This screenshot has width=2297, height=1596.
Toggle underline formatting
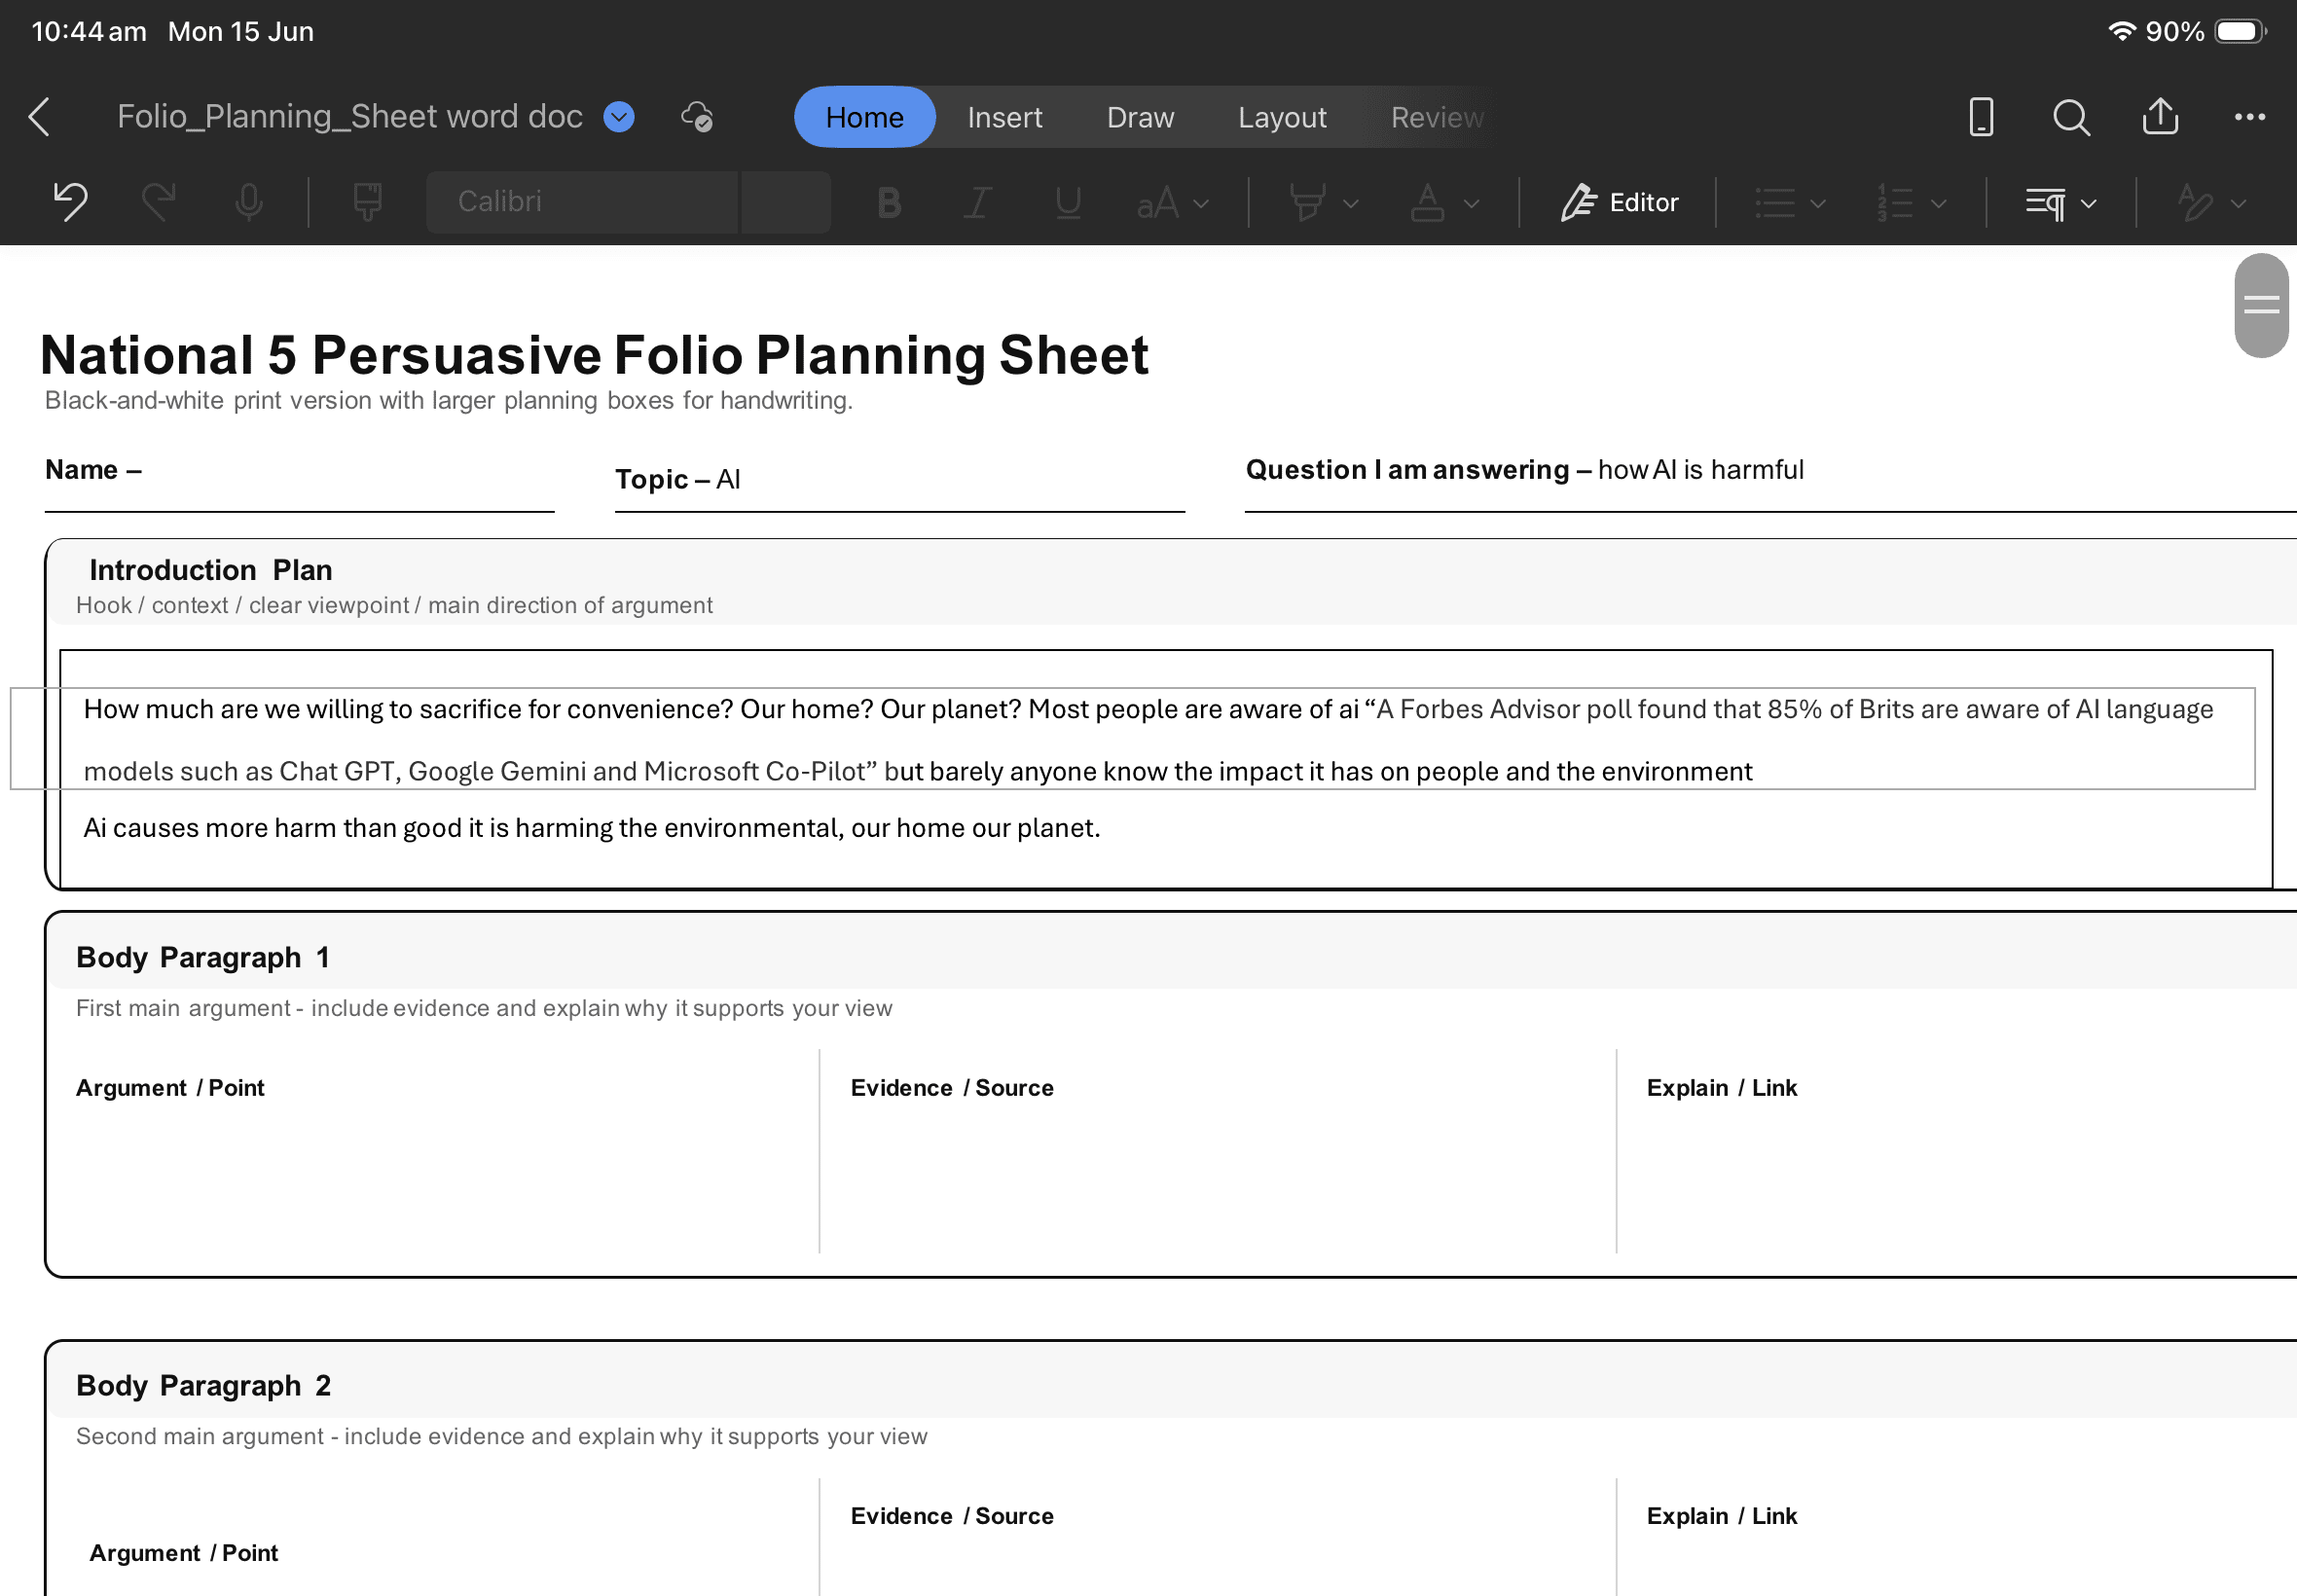point(1067,203)
